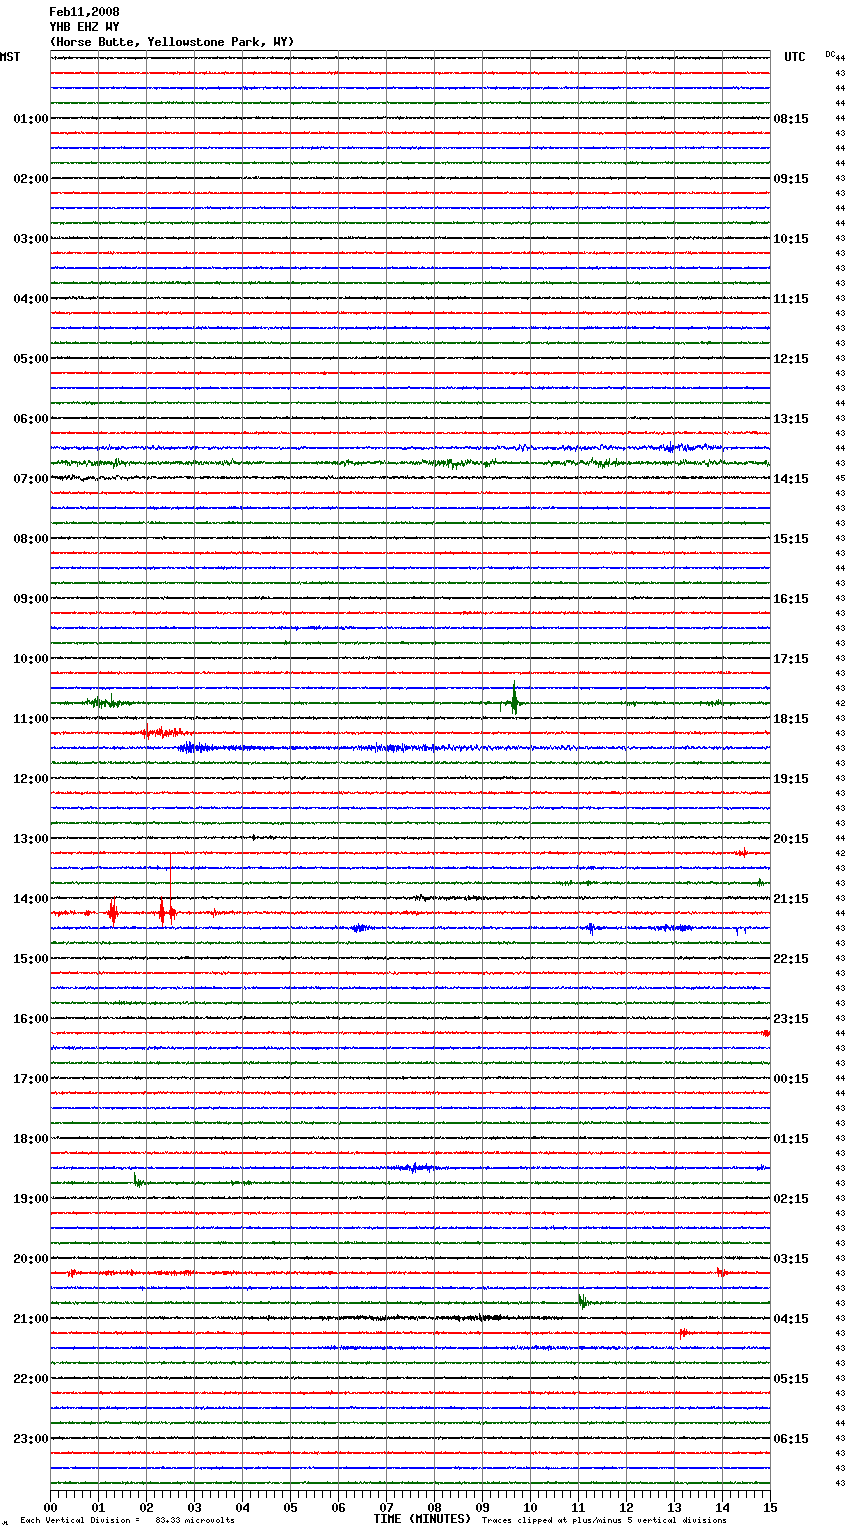The image size is (850, 1534).
Task: Click minute tick label '15' on bottom axis
Action: point(770,1507)
